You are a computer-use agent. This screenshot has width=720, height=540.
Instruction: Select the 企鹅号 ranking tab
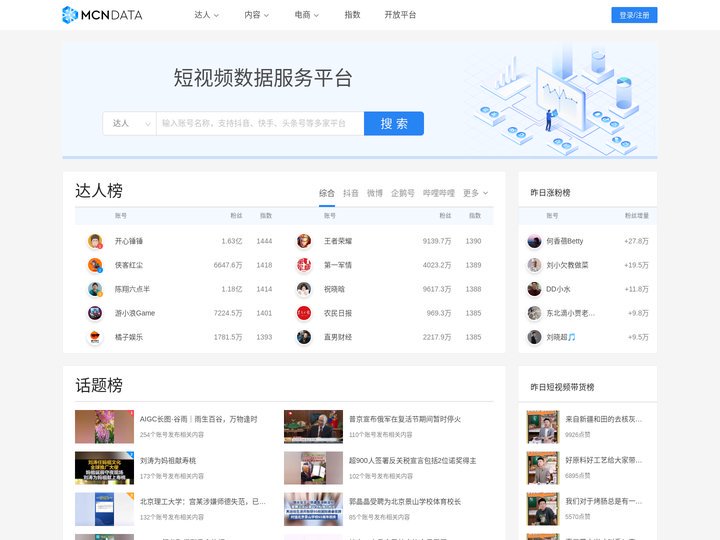[403, 193]
